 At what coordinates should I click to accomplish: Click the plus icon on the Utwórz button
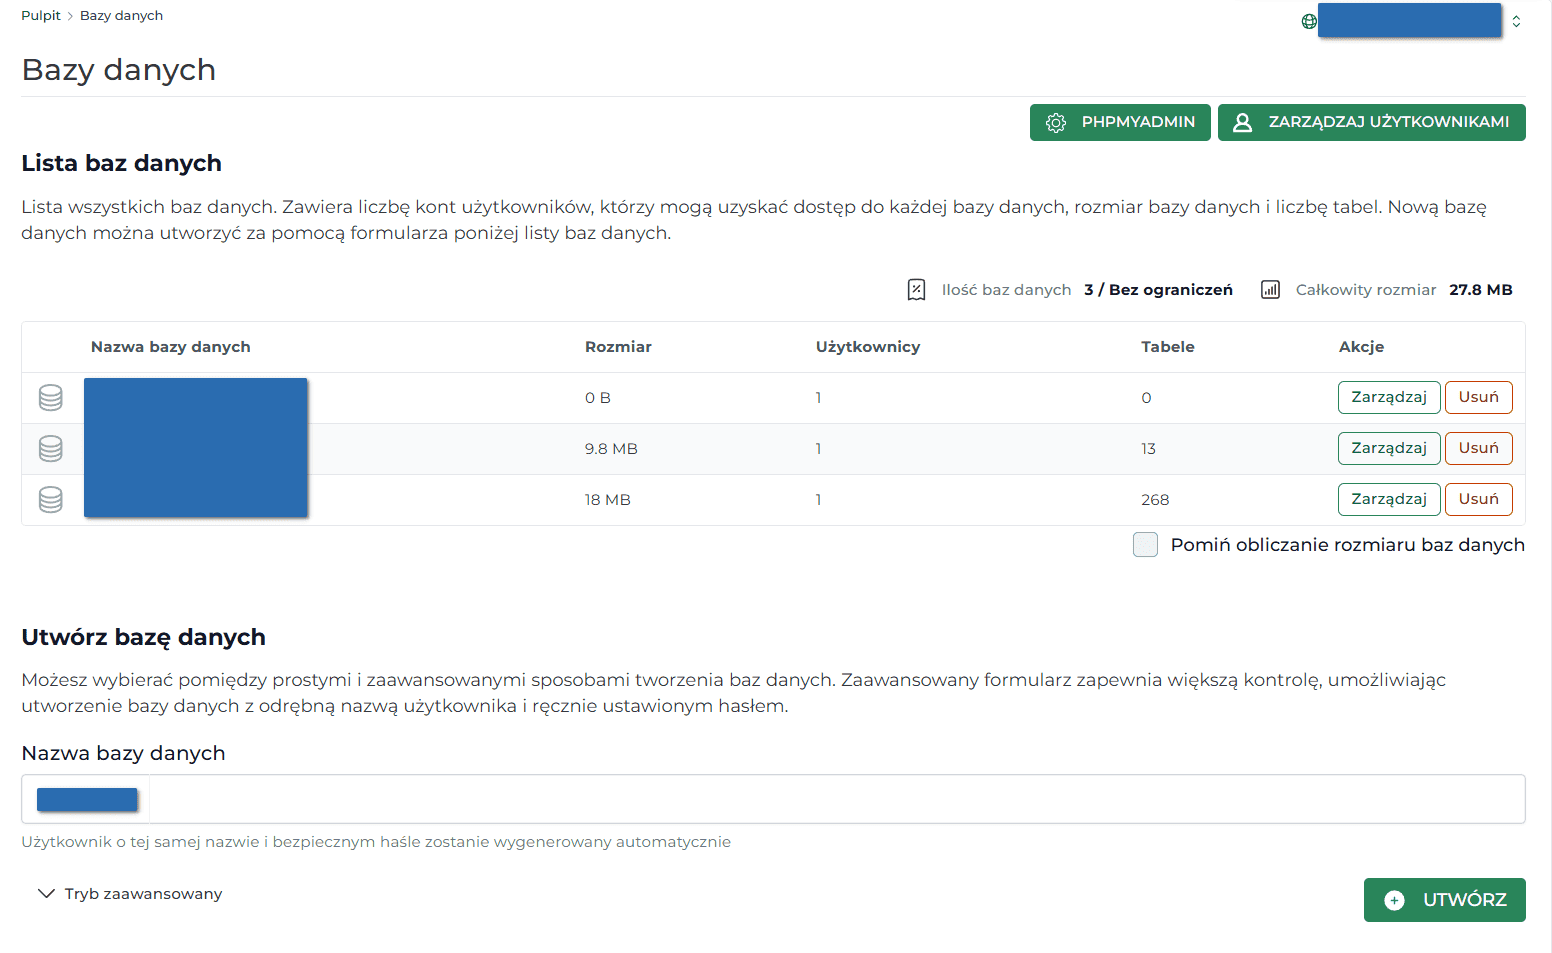[x=1394, y=900]
